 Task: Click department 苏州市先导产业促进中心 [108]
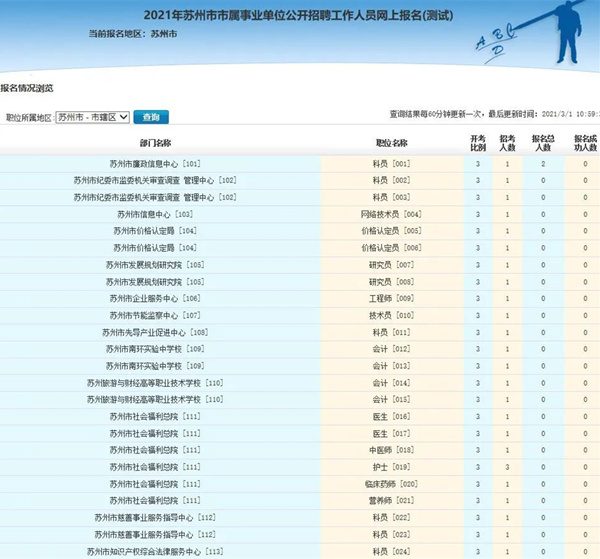pyautogui.click(x=155, y=332)
